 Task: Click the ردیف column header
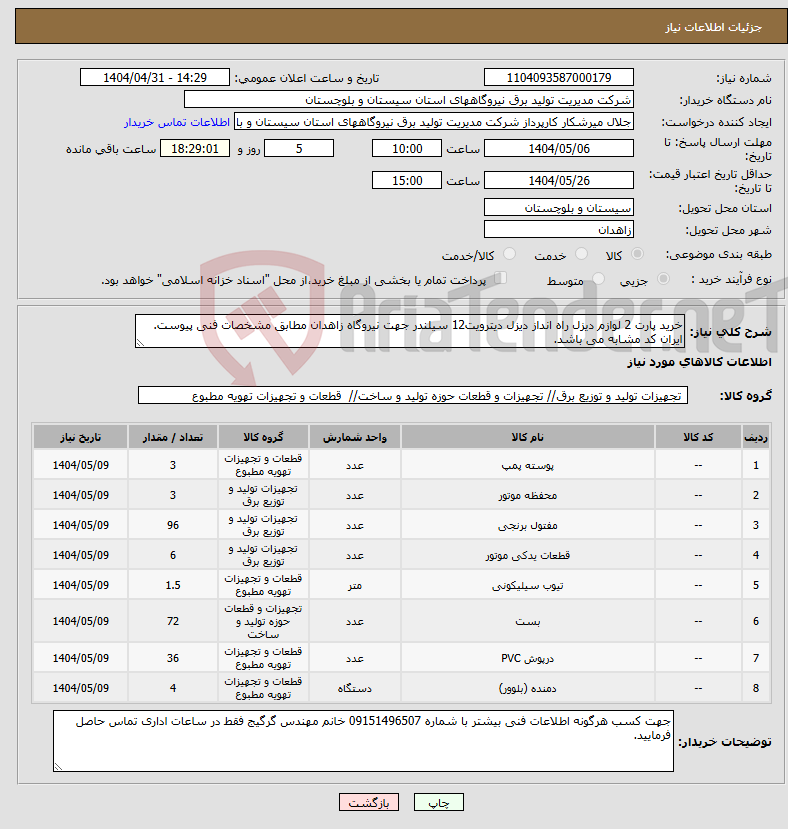pos(756,437)
